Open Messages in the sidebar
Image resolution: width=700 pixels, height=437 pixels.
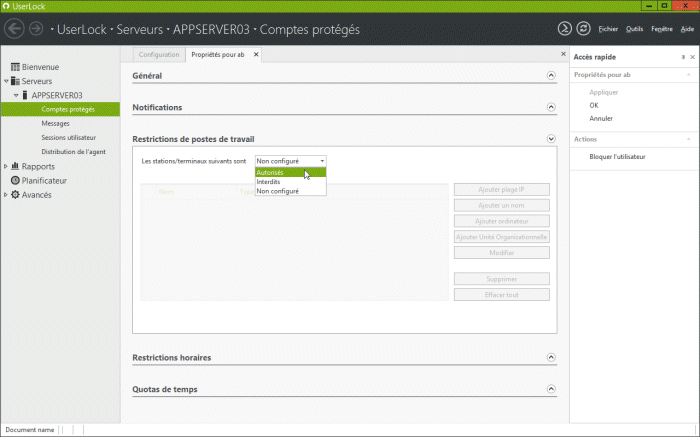tap(55, 123)
